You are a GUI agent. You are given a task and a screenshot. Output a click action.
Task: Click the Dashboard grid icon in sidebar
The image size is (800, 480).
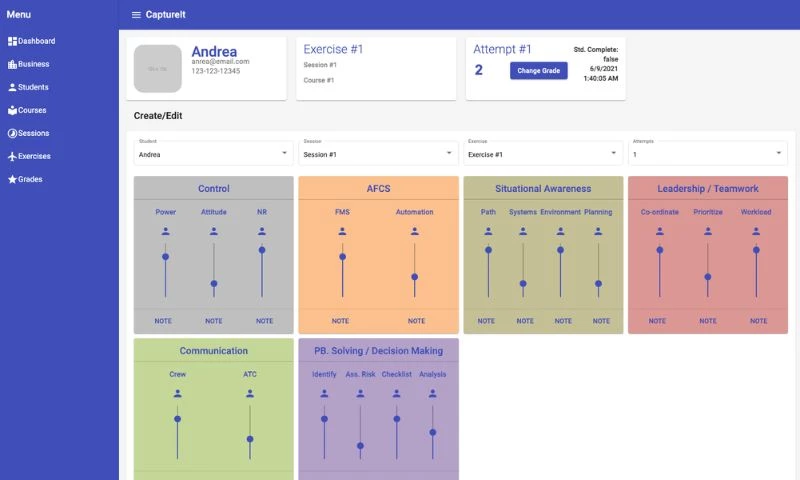coord(12,41)
